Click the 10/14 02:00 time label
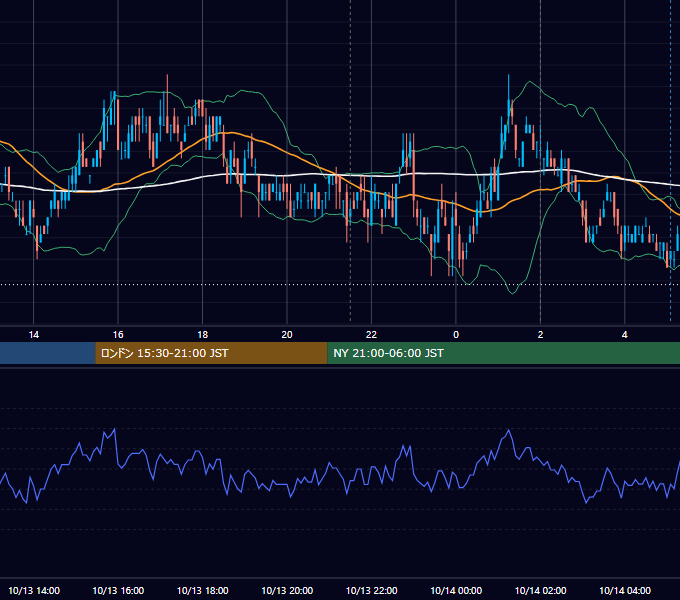The height and width of the screenshot is (600, 680). pos(540,590)
